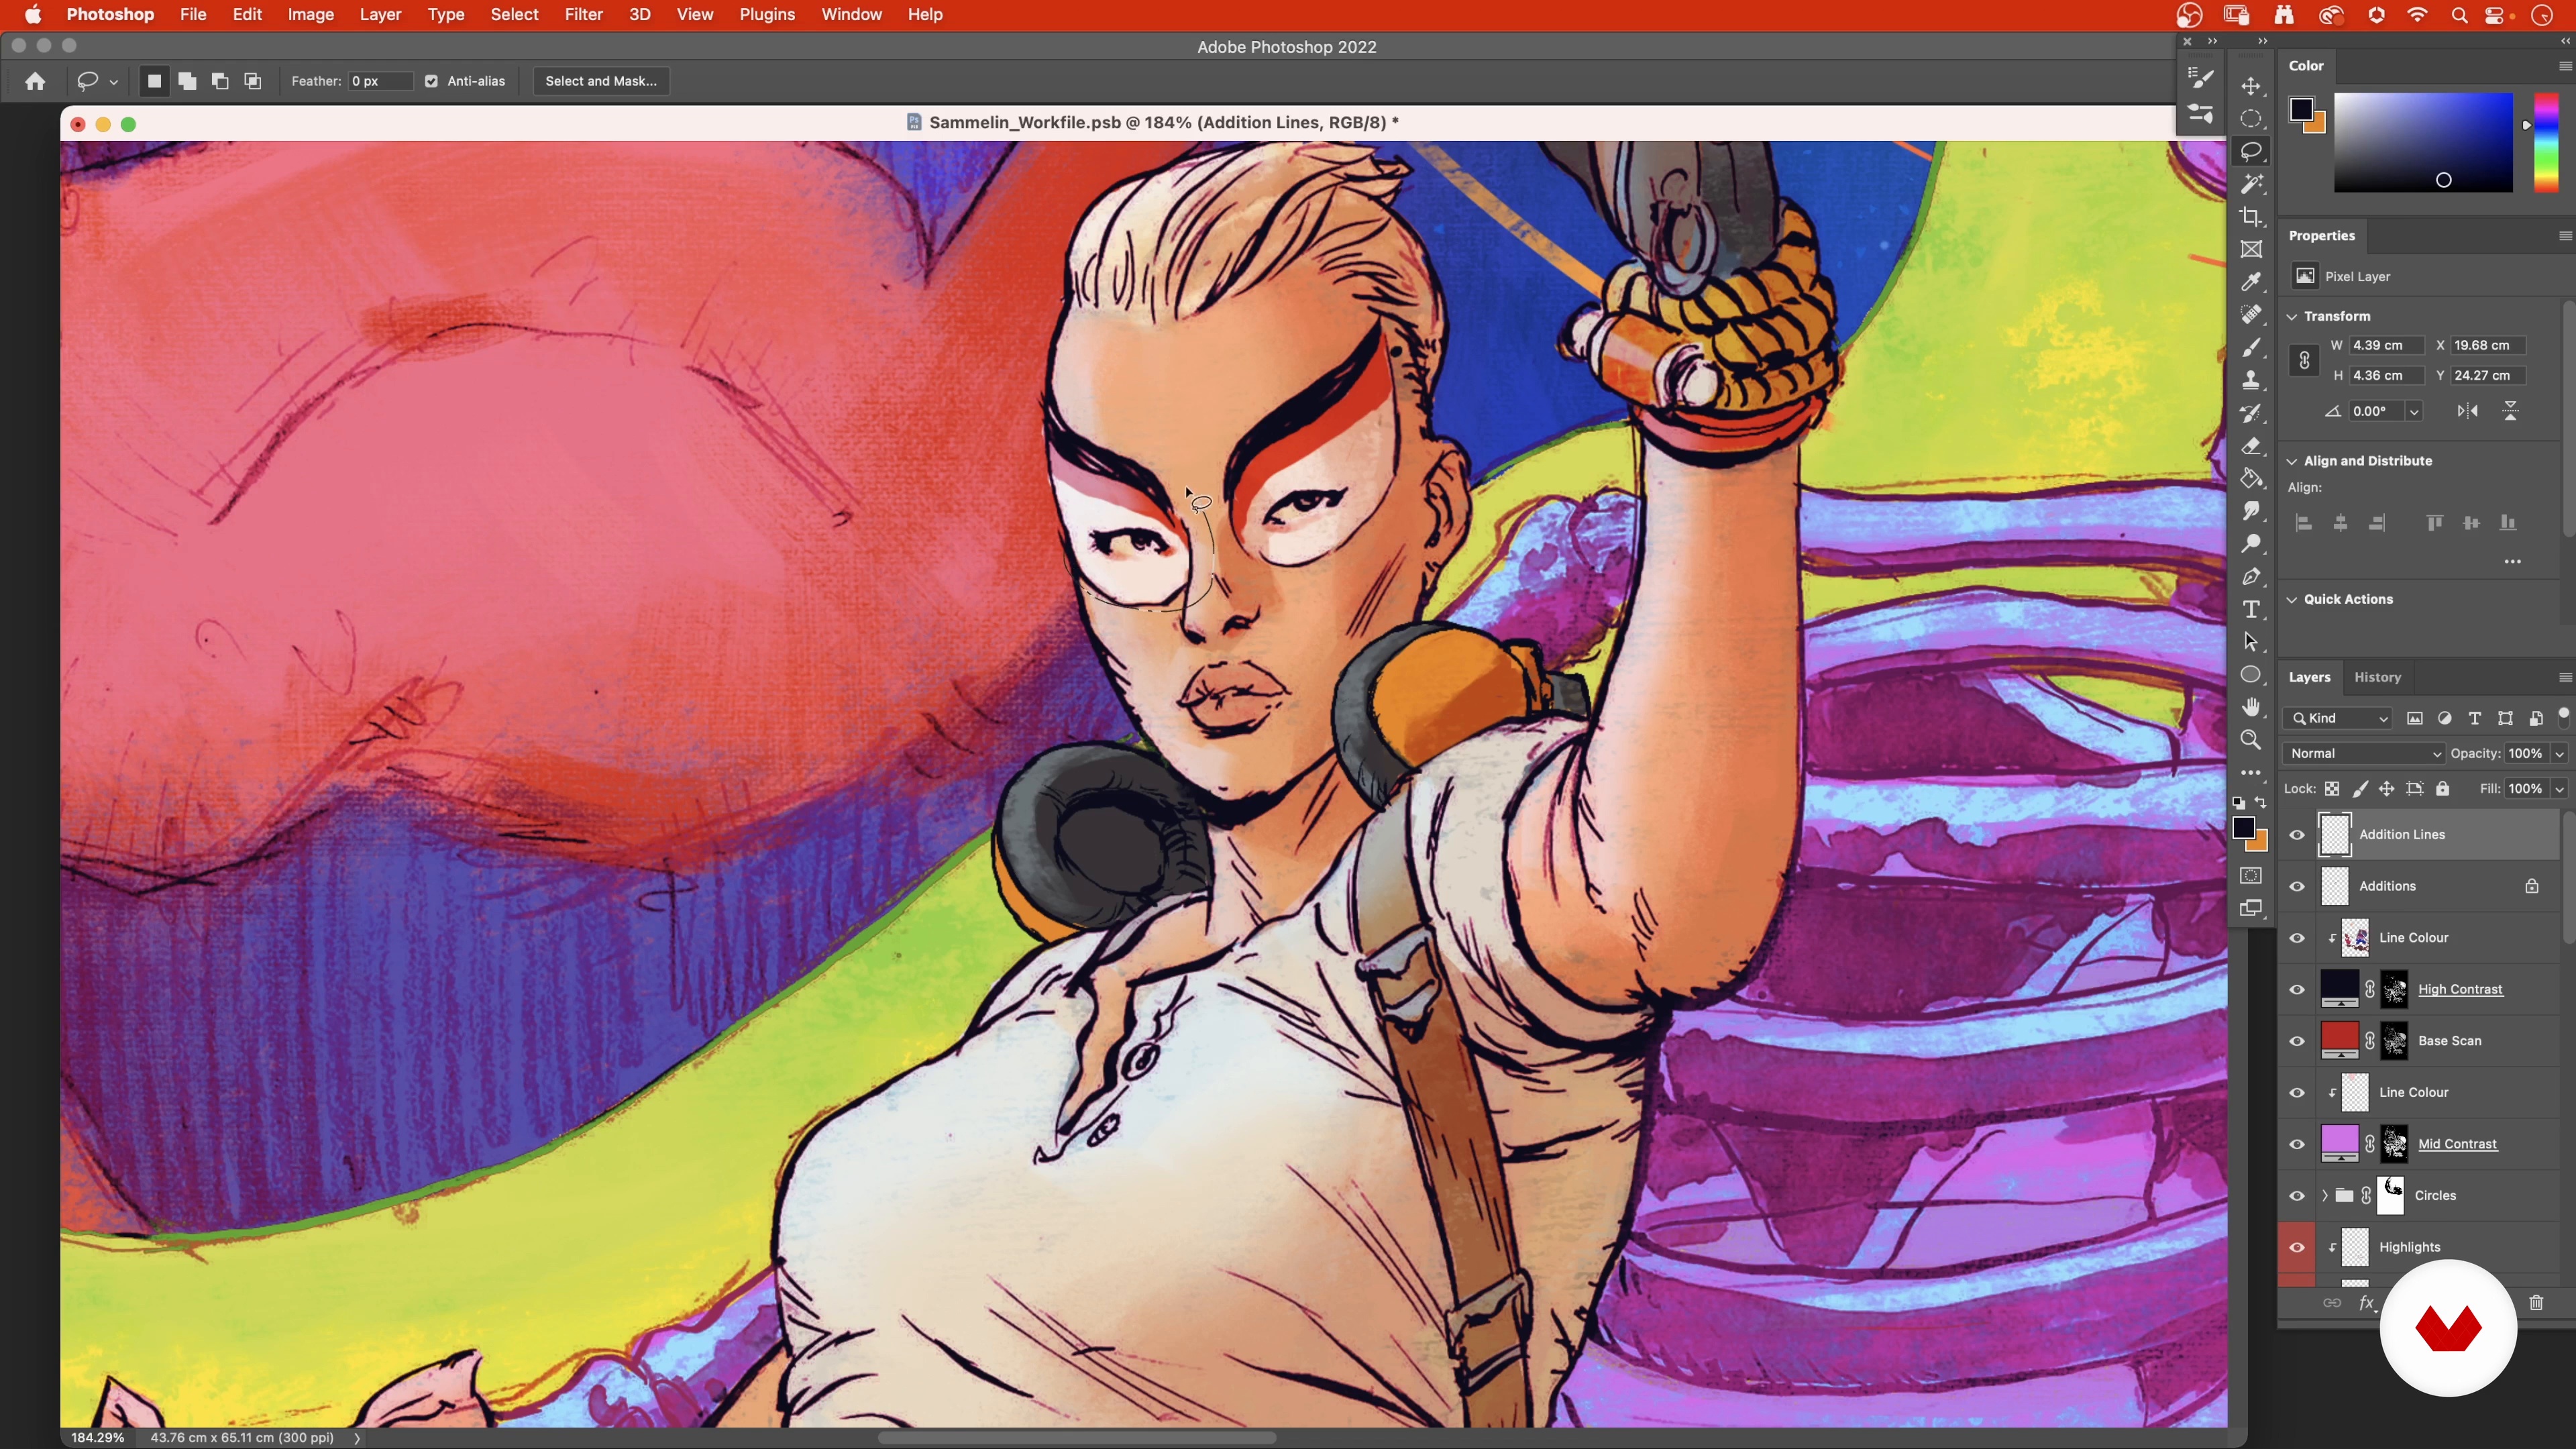The image size is (2576, 1449).
Task: Select the Path Selection tool
Action: (2251, 642)
